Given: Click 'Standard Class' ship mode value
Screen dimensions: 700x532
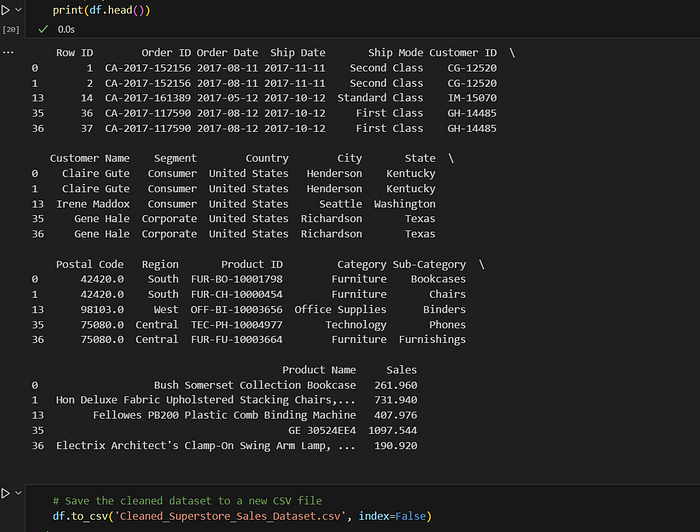Looking at the screenshot, I should pyautogui.click(x=380, y=98).
